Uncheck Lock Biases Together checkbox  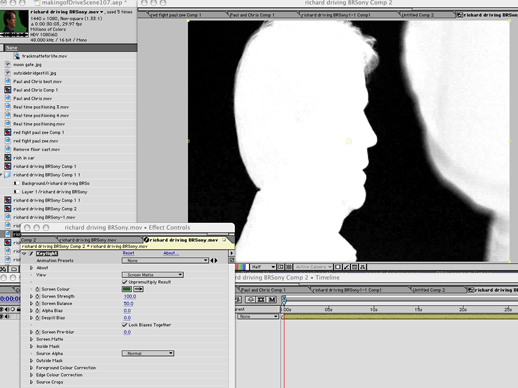point(125,325)
